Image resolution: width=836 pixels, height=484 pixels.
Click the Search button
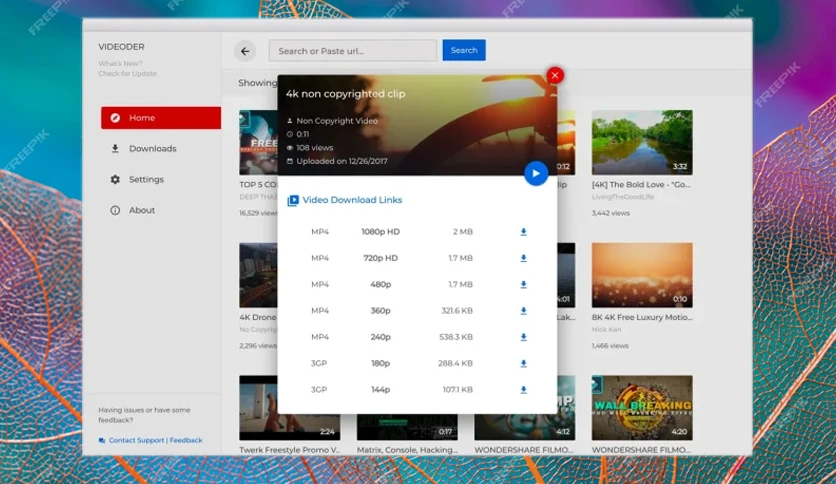pos(464,50)
